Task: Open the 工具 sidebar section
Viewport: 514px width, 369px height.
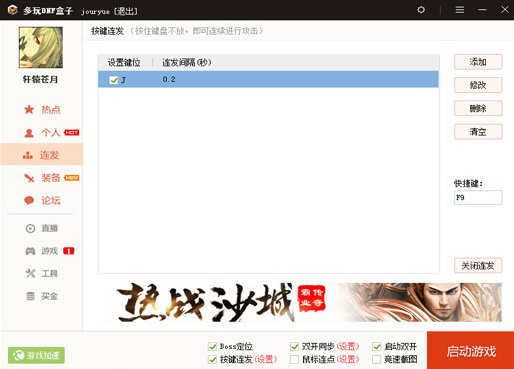Action: point(42,273)
